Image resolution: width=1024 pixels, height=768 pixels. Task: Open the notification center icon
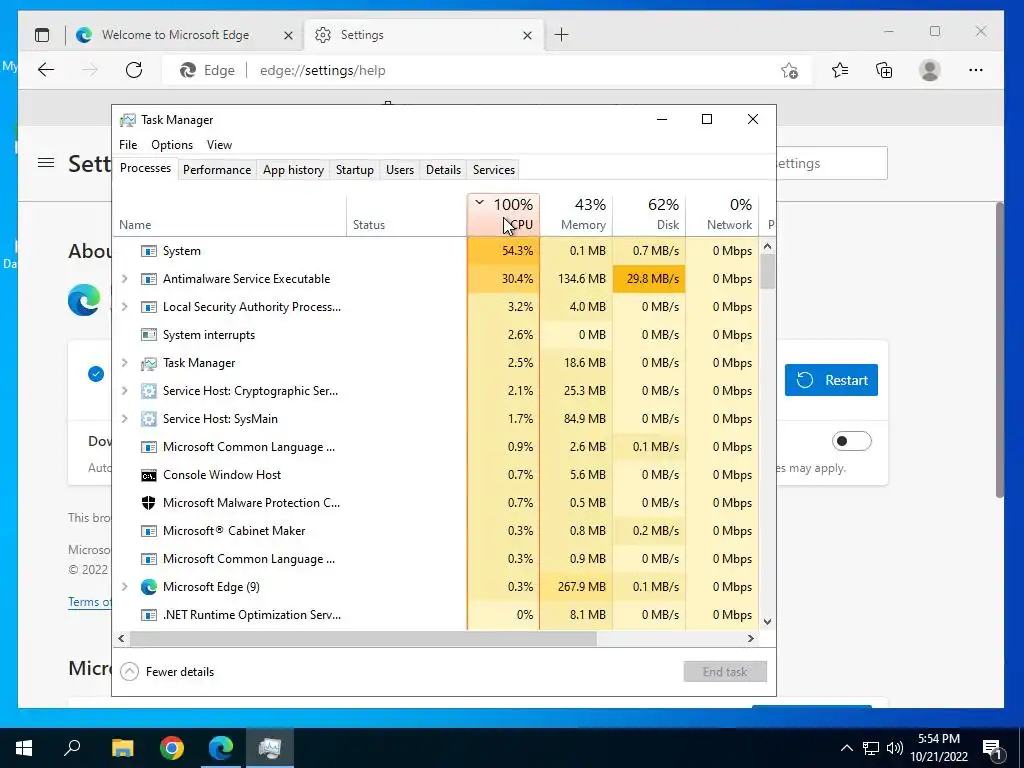[x=992, y=748]
